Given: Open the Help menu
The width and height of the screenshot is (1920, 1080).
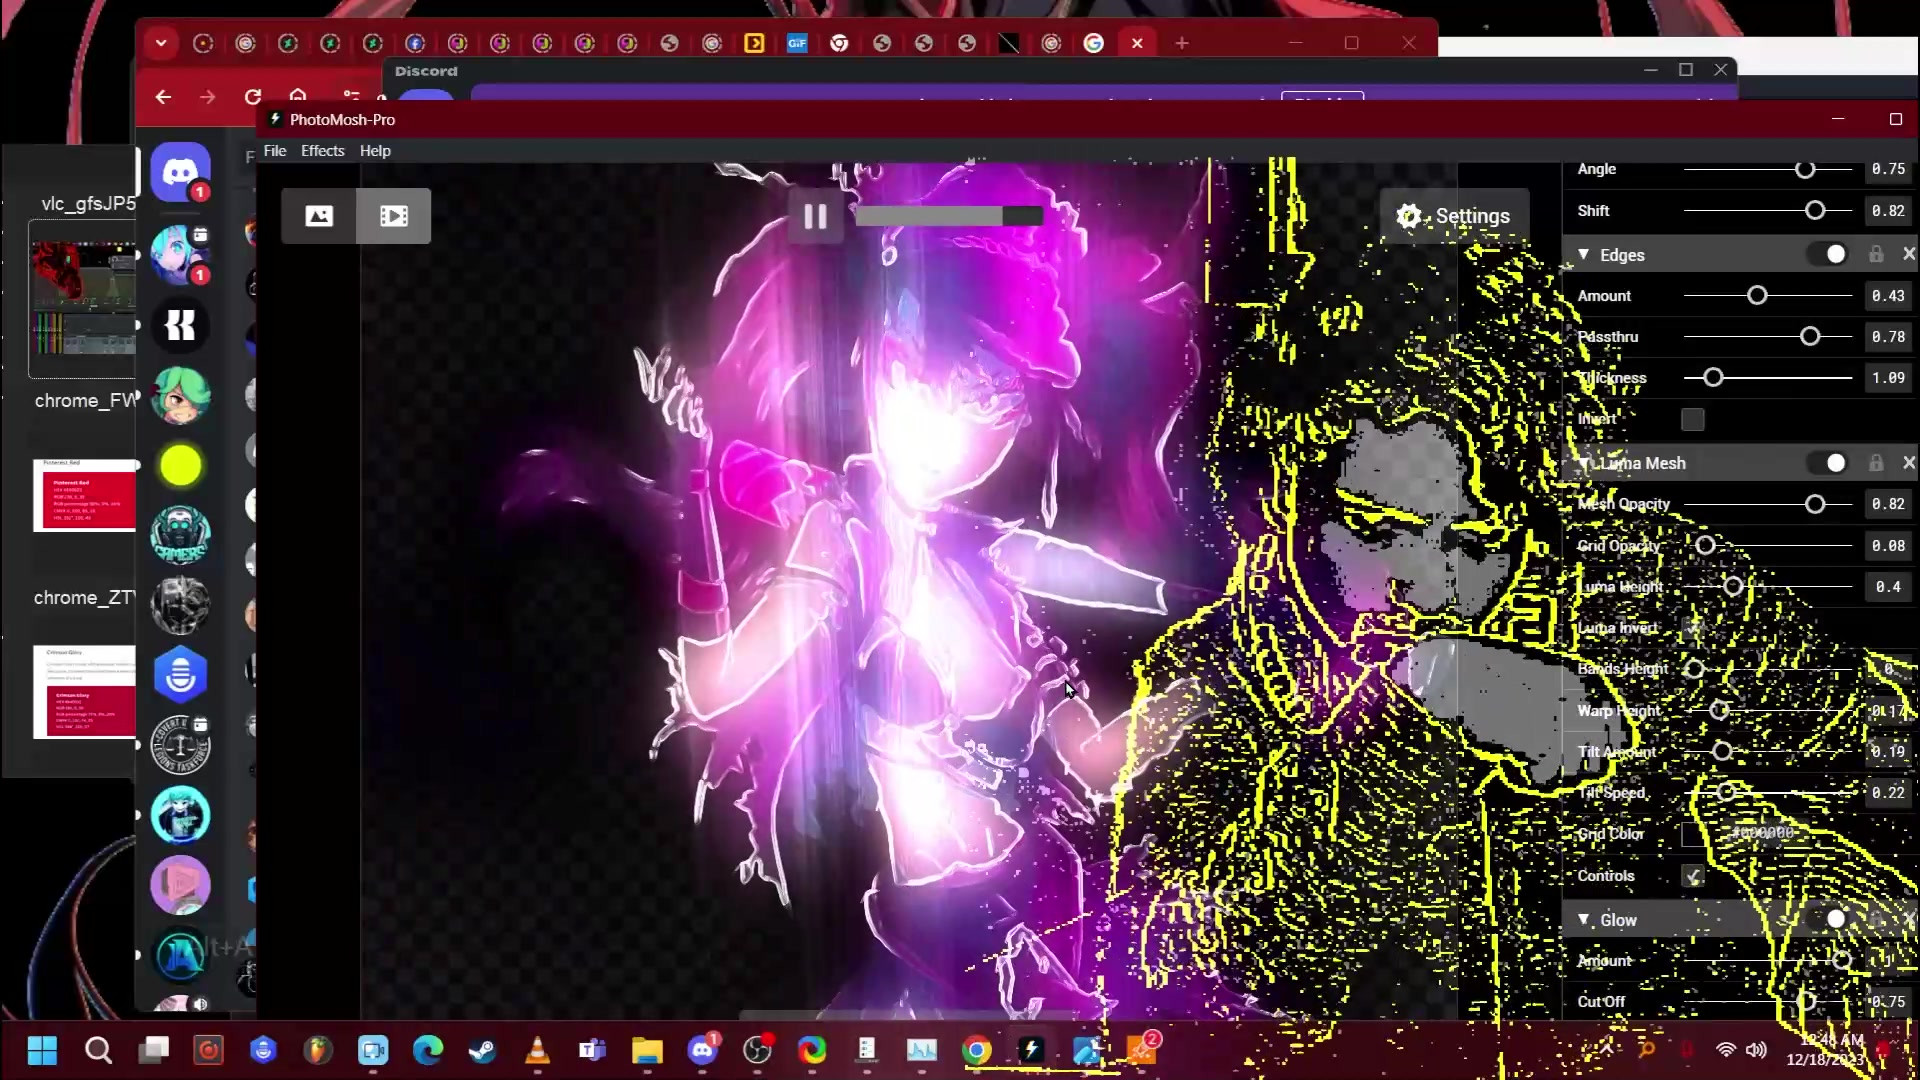Looking at the screenshot, I should click(x=375, y=151).
